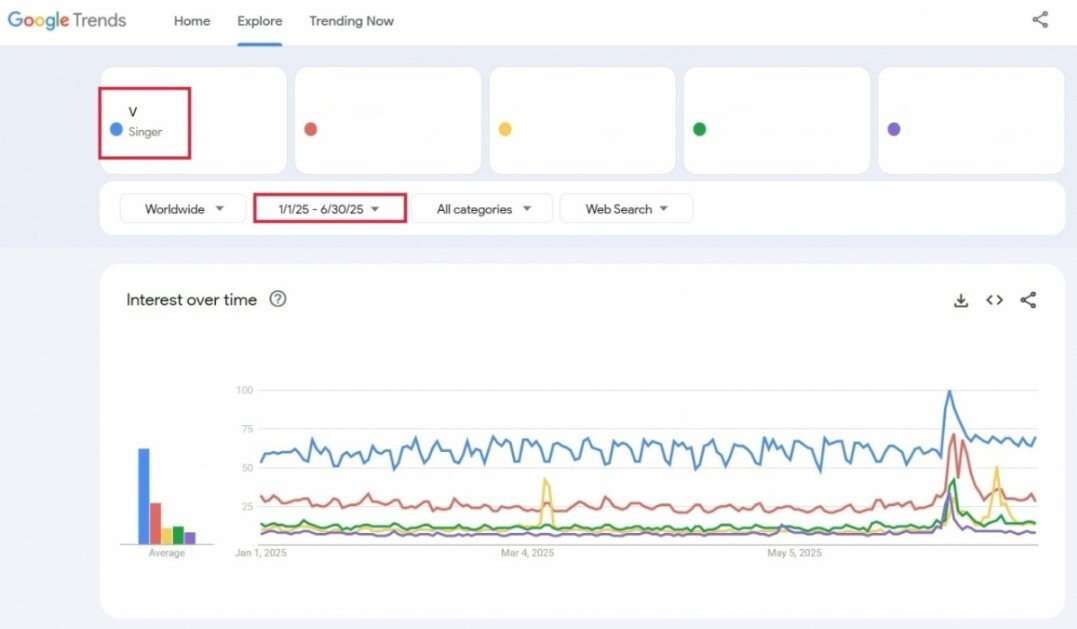1077x629 pixels.
Task: Open the Worldwide region dropdown
Action: pos(183,209)
